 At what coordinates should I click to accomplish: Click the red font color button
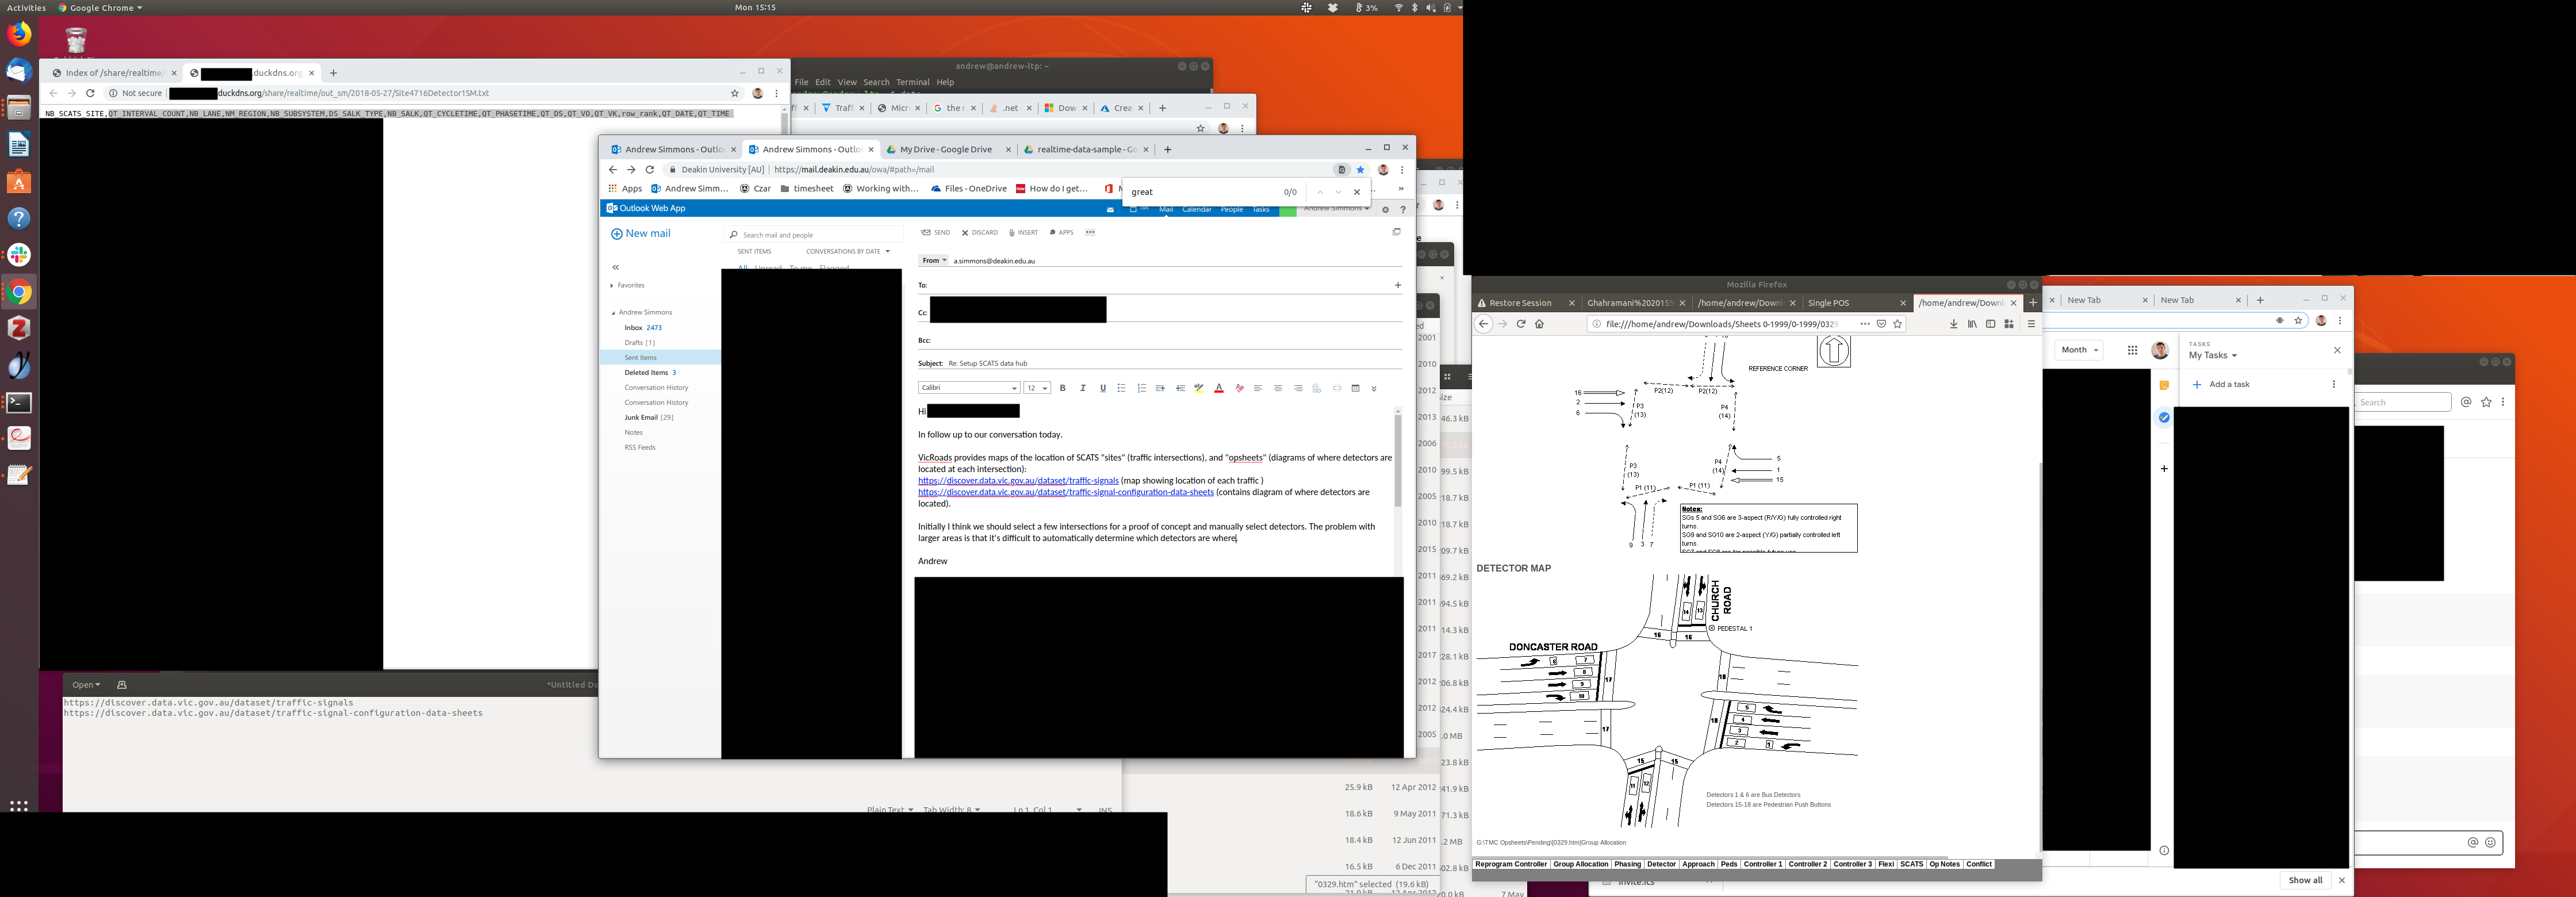click(1218, 388)
